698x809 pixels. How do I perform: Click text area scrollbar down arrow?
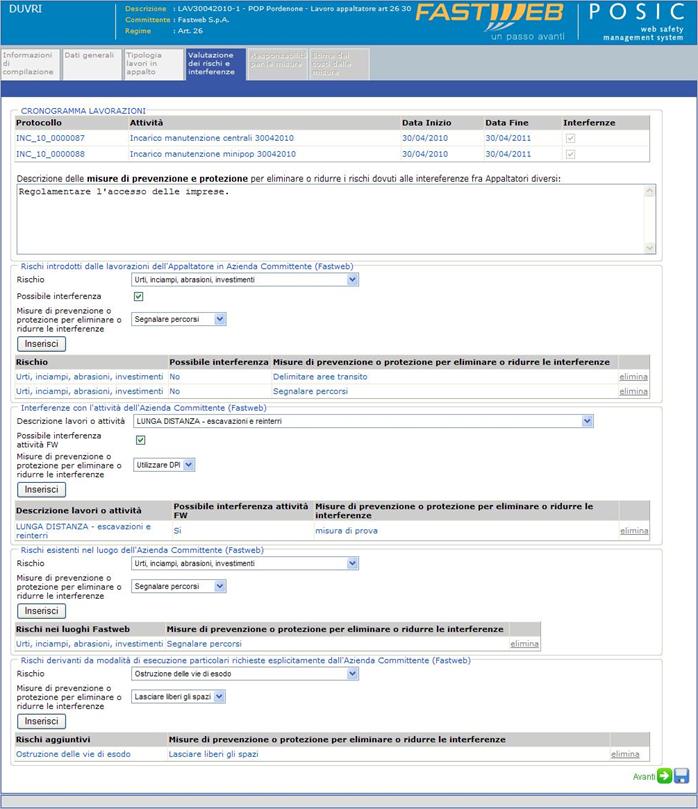tap(650, 248)
